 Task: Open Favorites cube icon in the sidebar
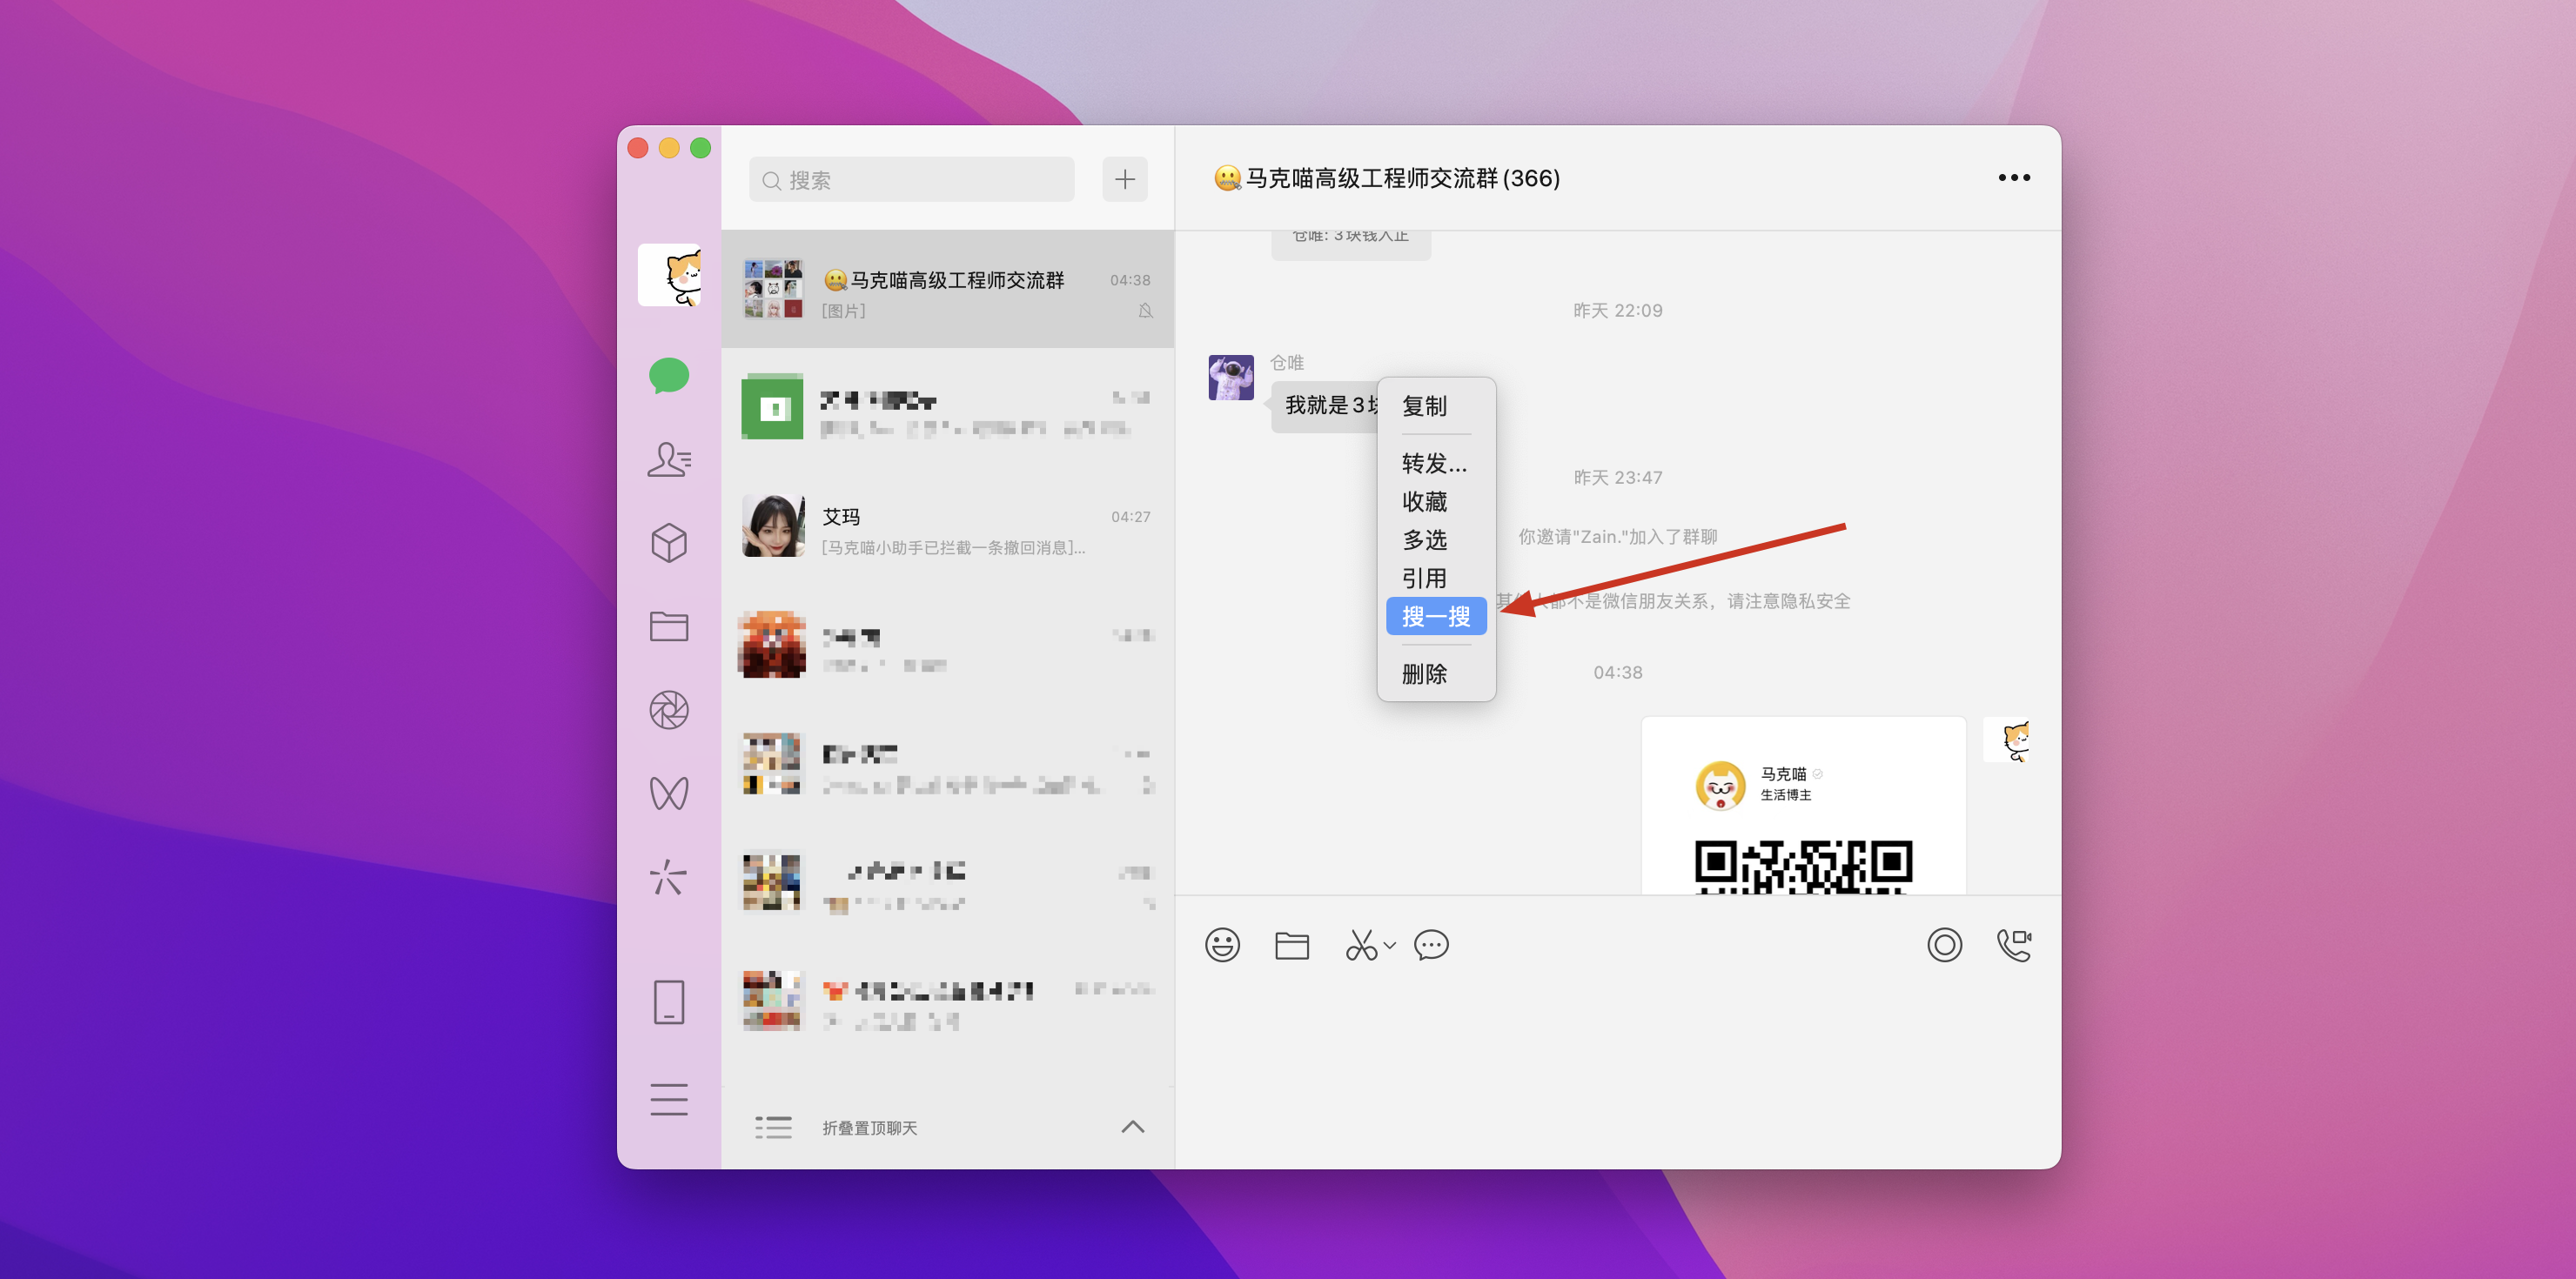pyautogui.click(x=668, y=543)
